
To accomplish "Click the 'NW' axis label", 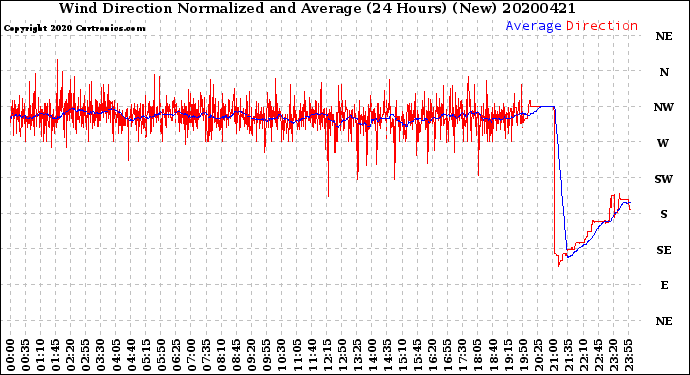I will (664, 107).
